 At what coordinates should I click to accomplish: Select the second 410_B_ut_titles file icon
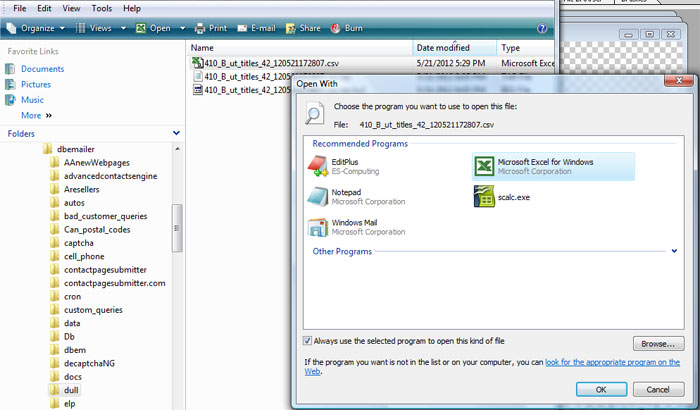[x=198, y=76]
